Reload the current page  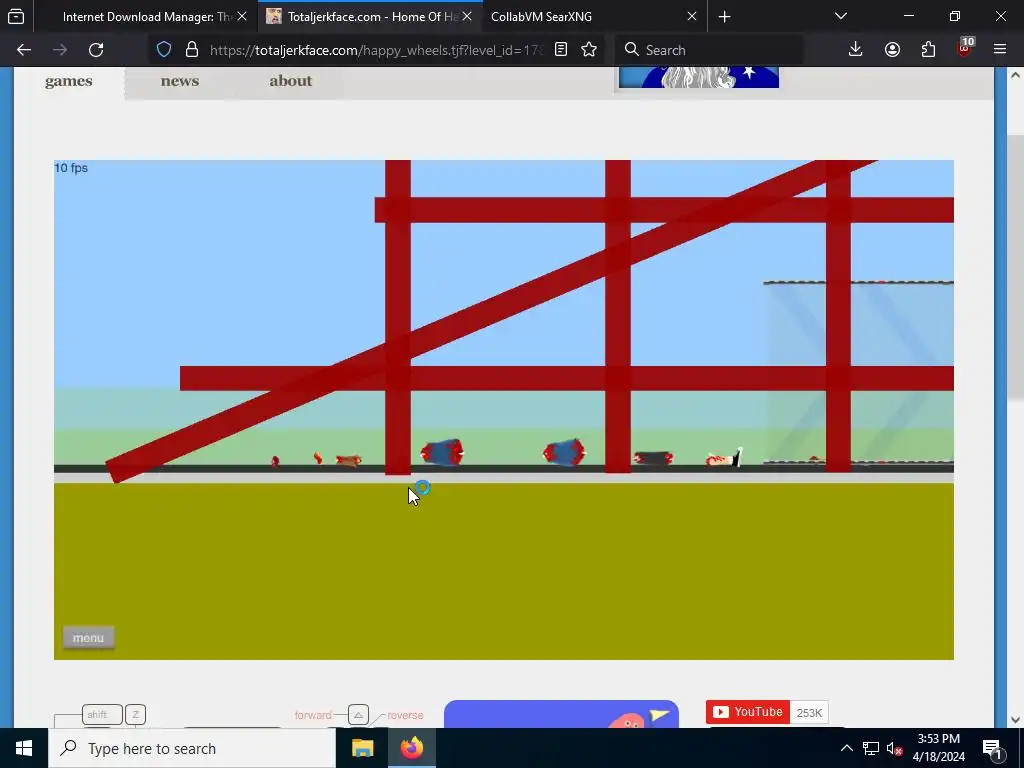96,50
